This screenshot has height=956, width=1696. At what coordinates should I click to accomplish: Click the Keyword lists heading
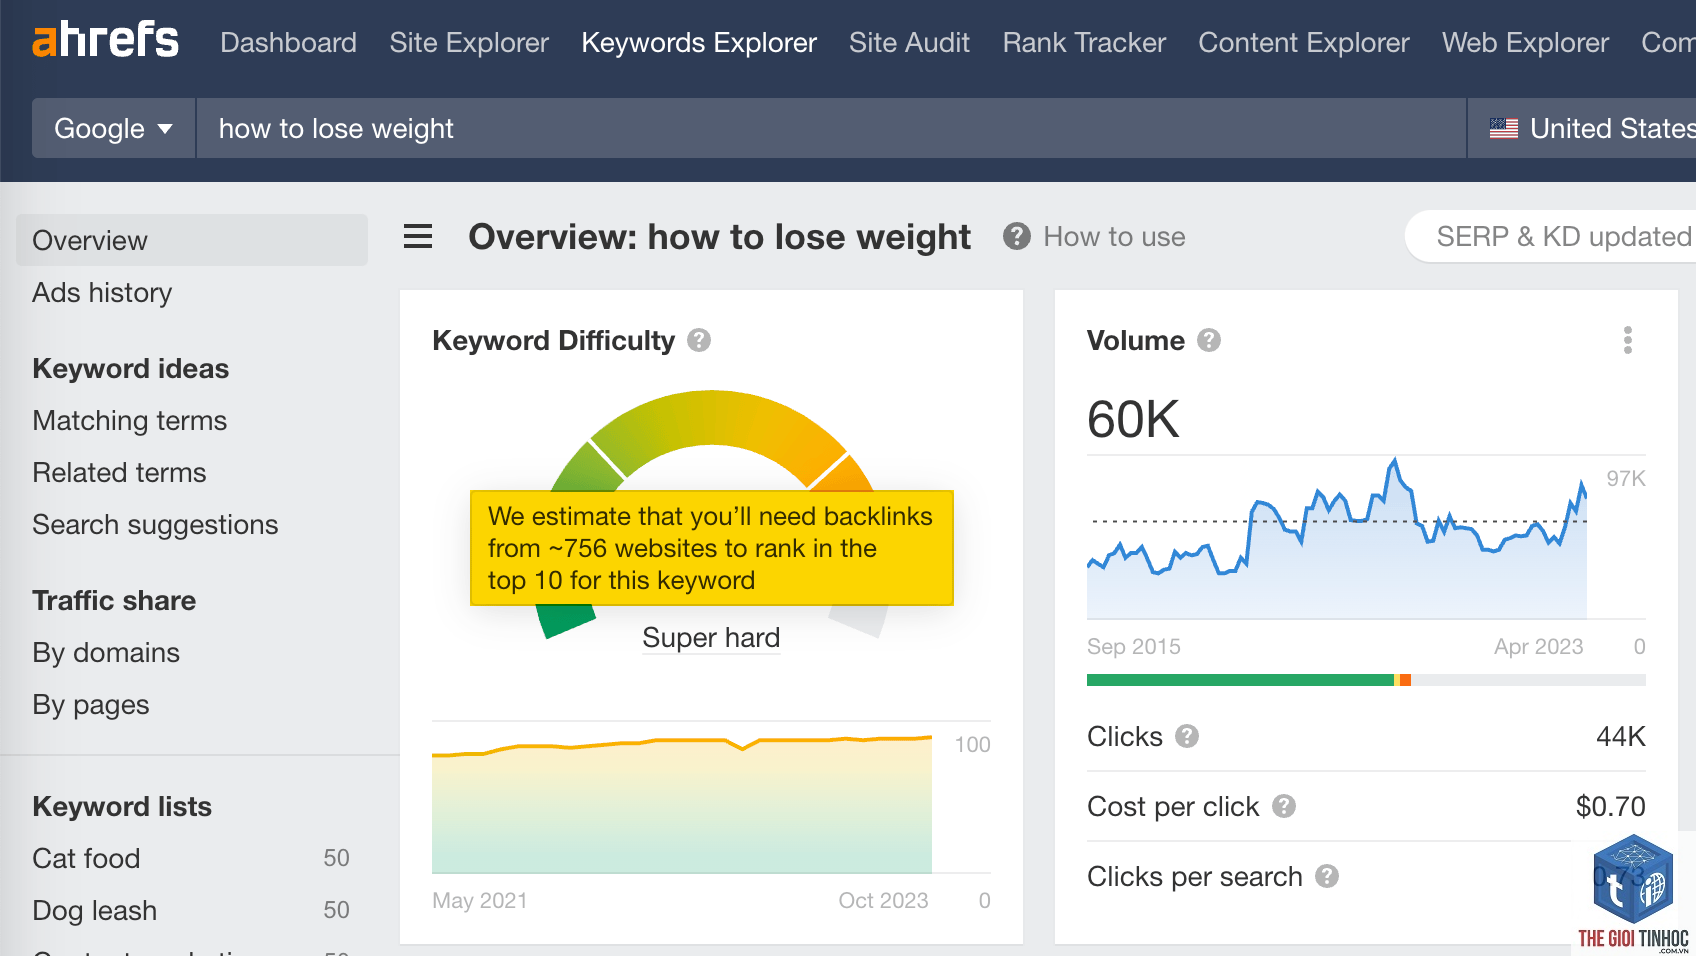point(122,806)
